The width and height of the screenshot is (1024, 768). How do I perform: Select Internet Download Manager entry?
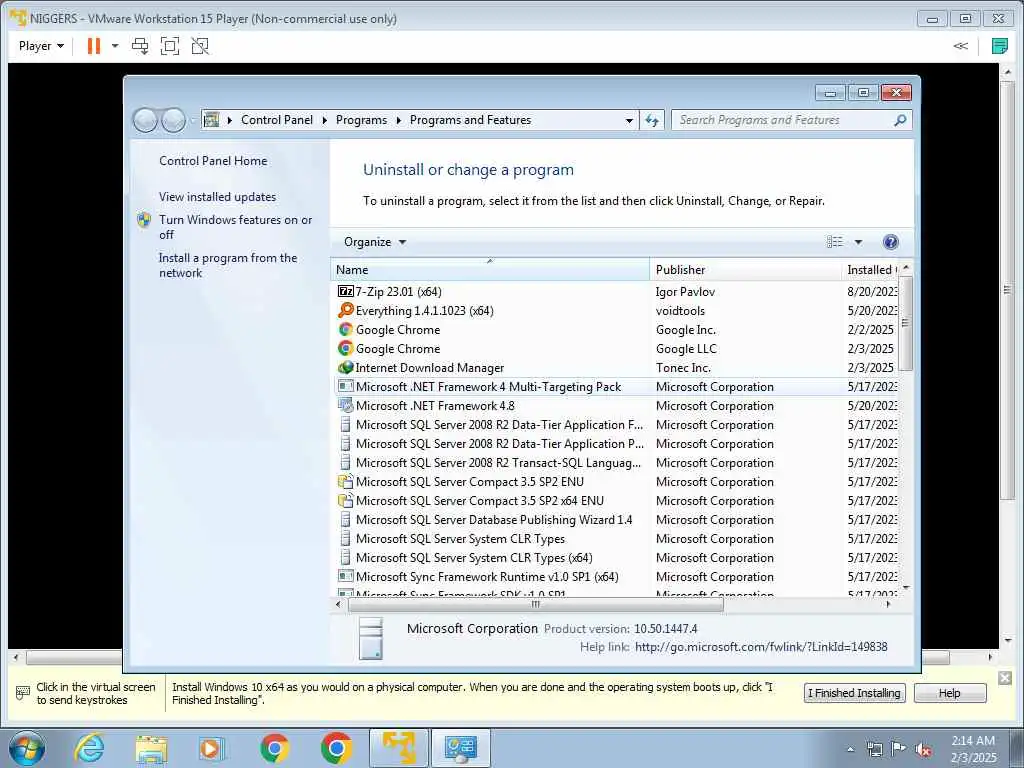[x=616, y=368]
